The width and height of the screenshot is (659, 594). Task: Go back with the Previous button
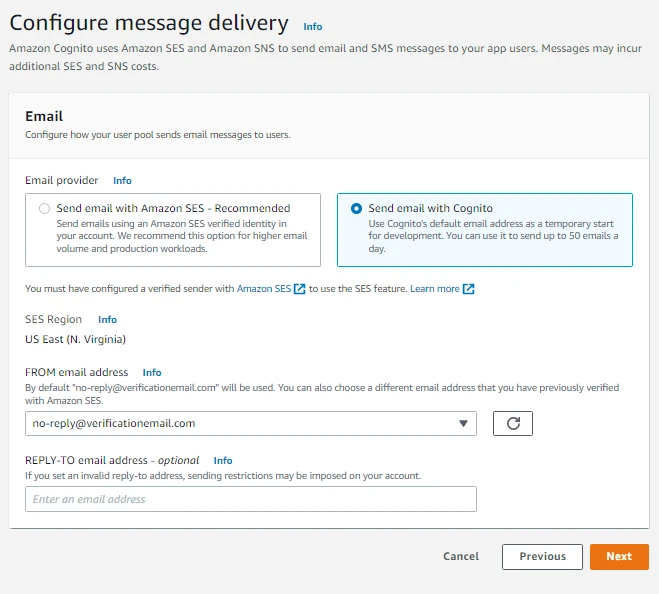coord(542,557)
